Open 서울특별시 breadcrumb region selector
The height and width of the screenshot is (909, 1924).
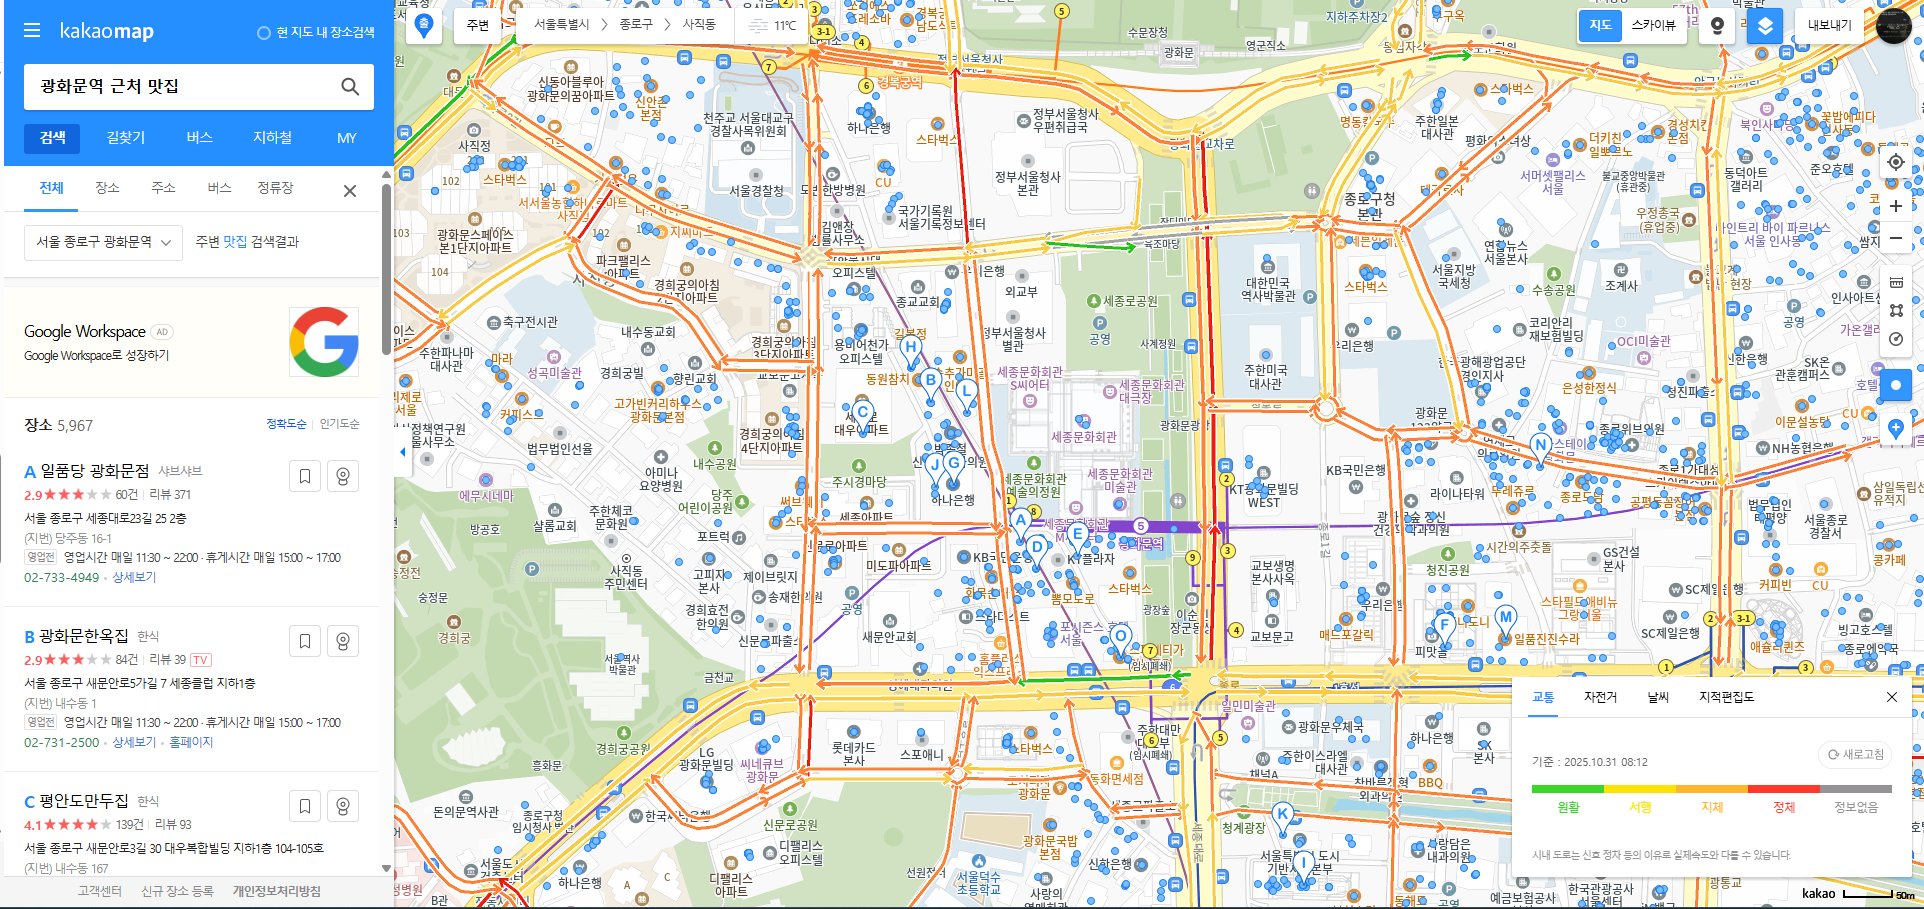click(561, 25)
